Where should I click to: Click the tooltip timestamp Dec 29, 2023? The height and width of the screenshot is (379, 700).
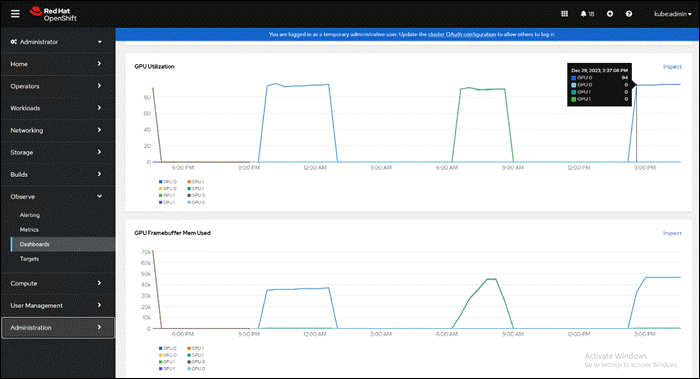600,71
